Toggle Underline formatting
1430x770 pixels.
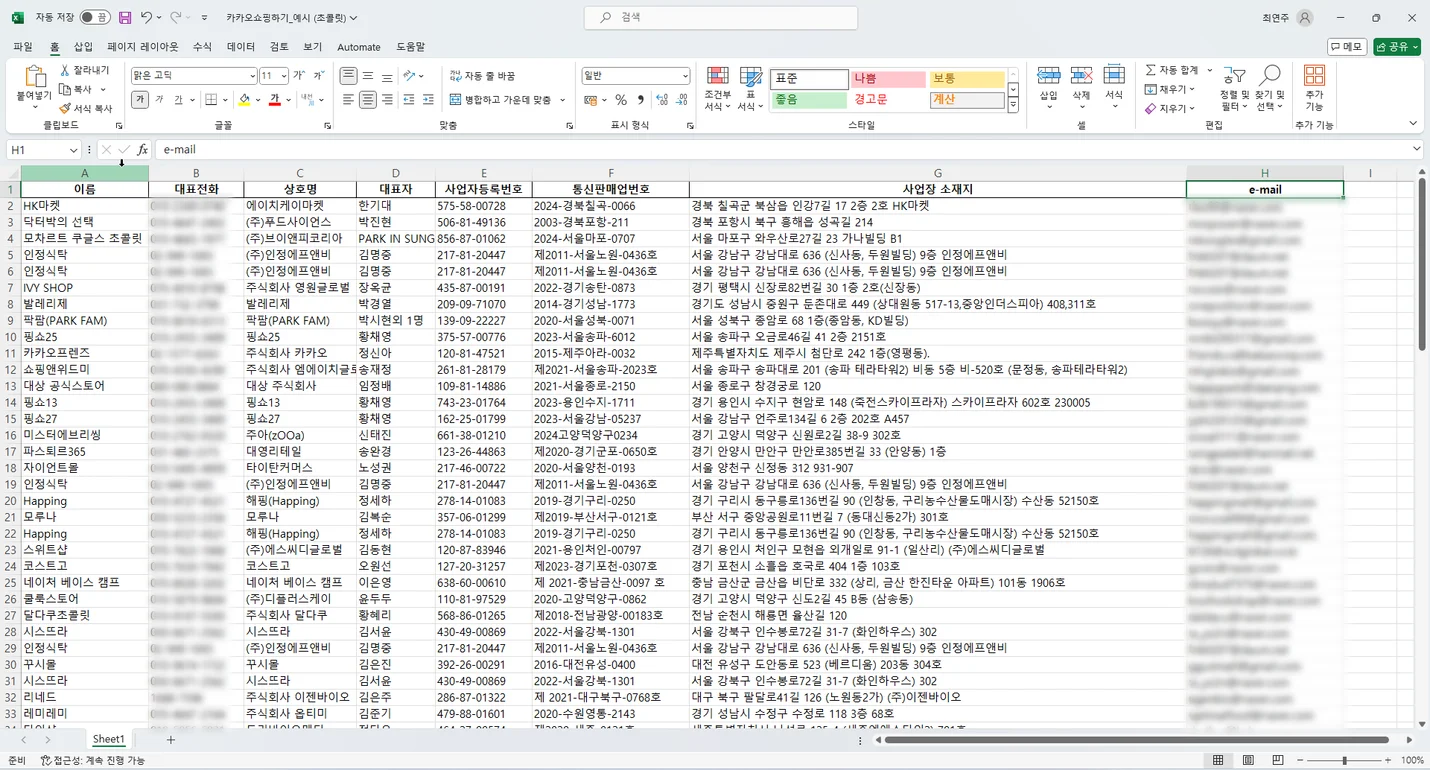click(x=178, y=100)
